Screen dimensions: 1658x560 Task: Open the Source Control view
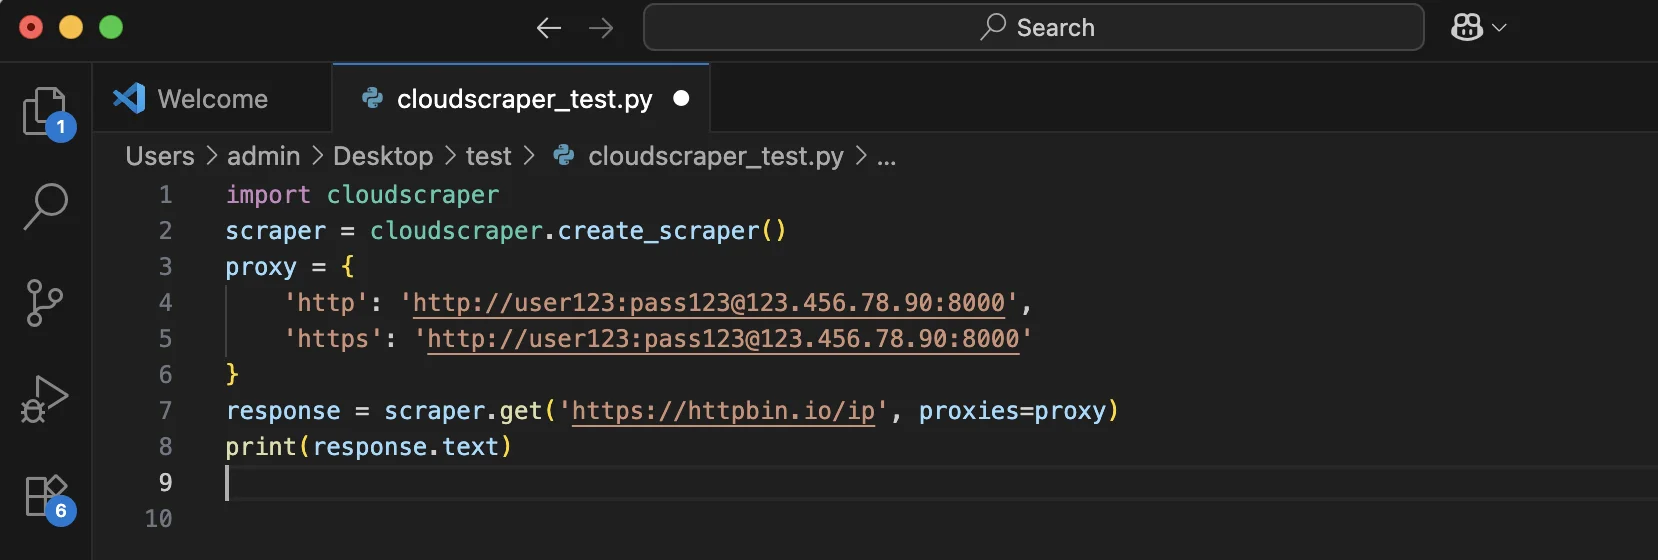tap(45, 303)
